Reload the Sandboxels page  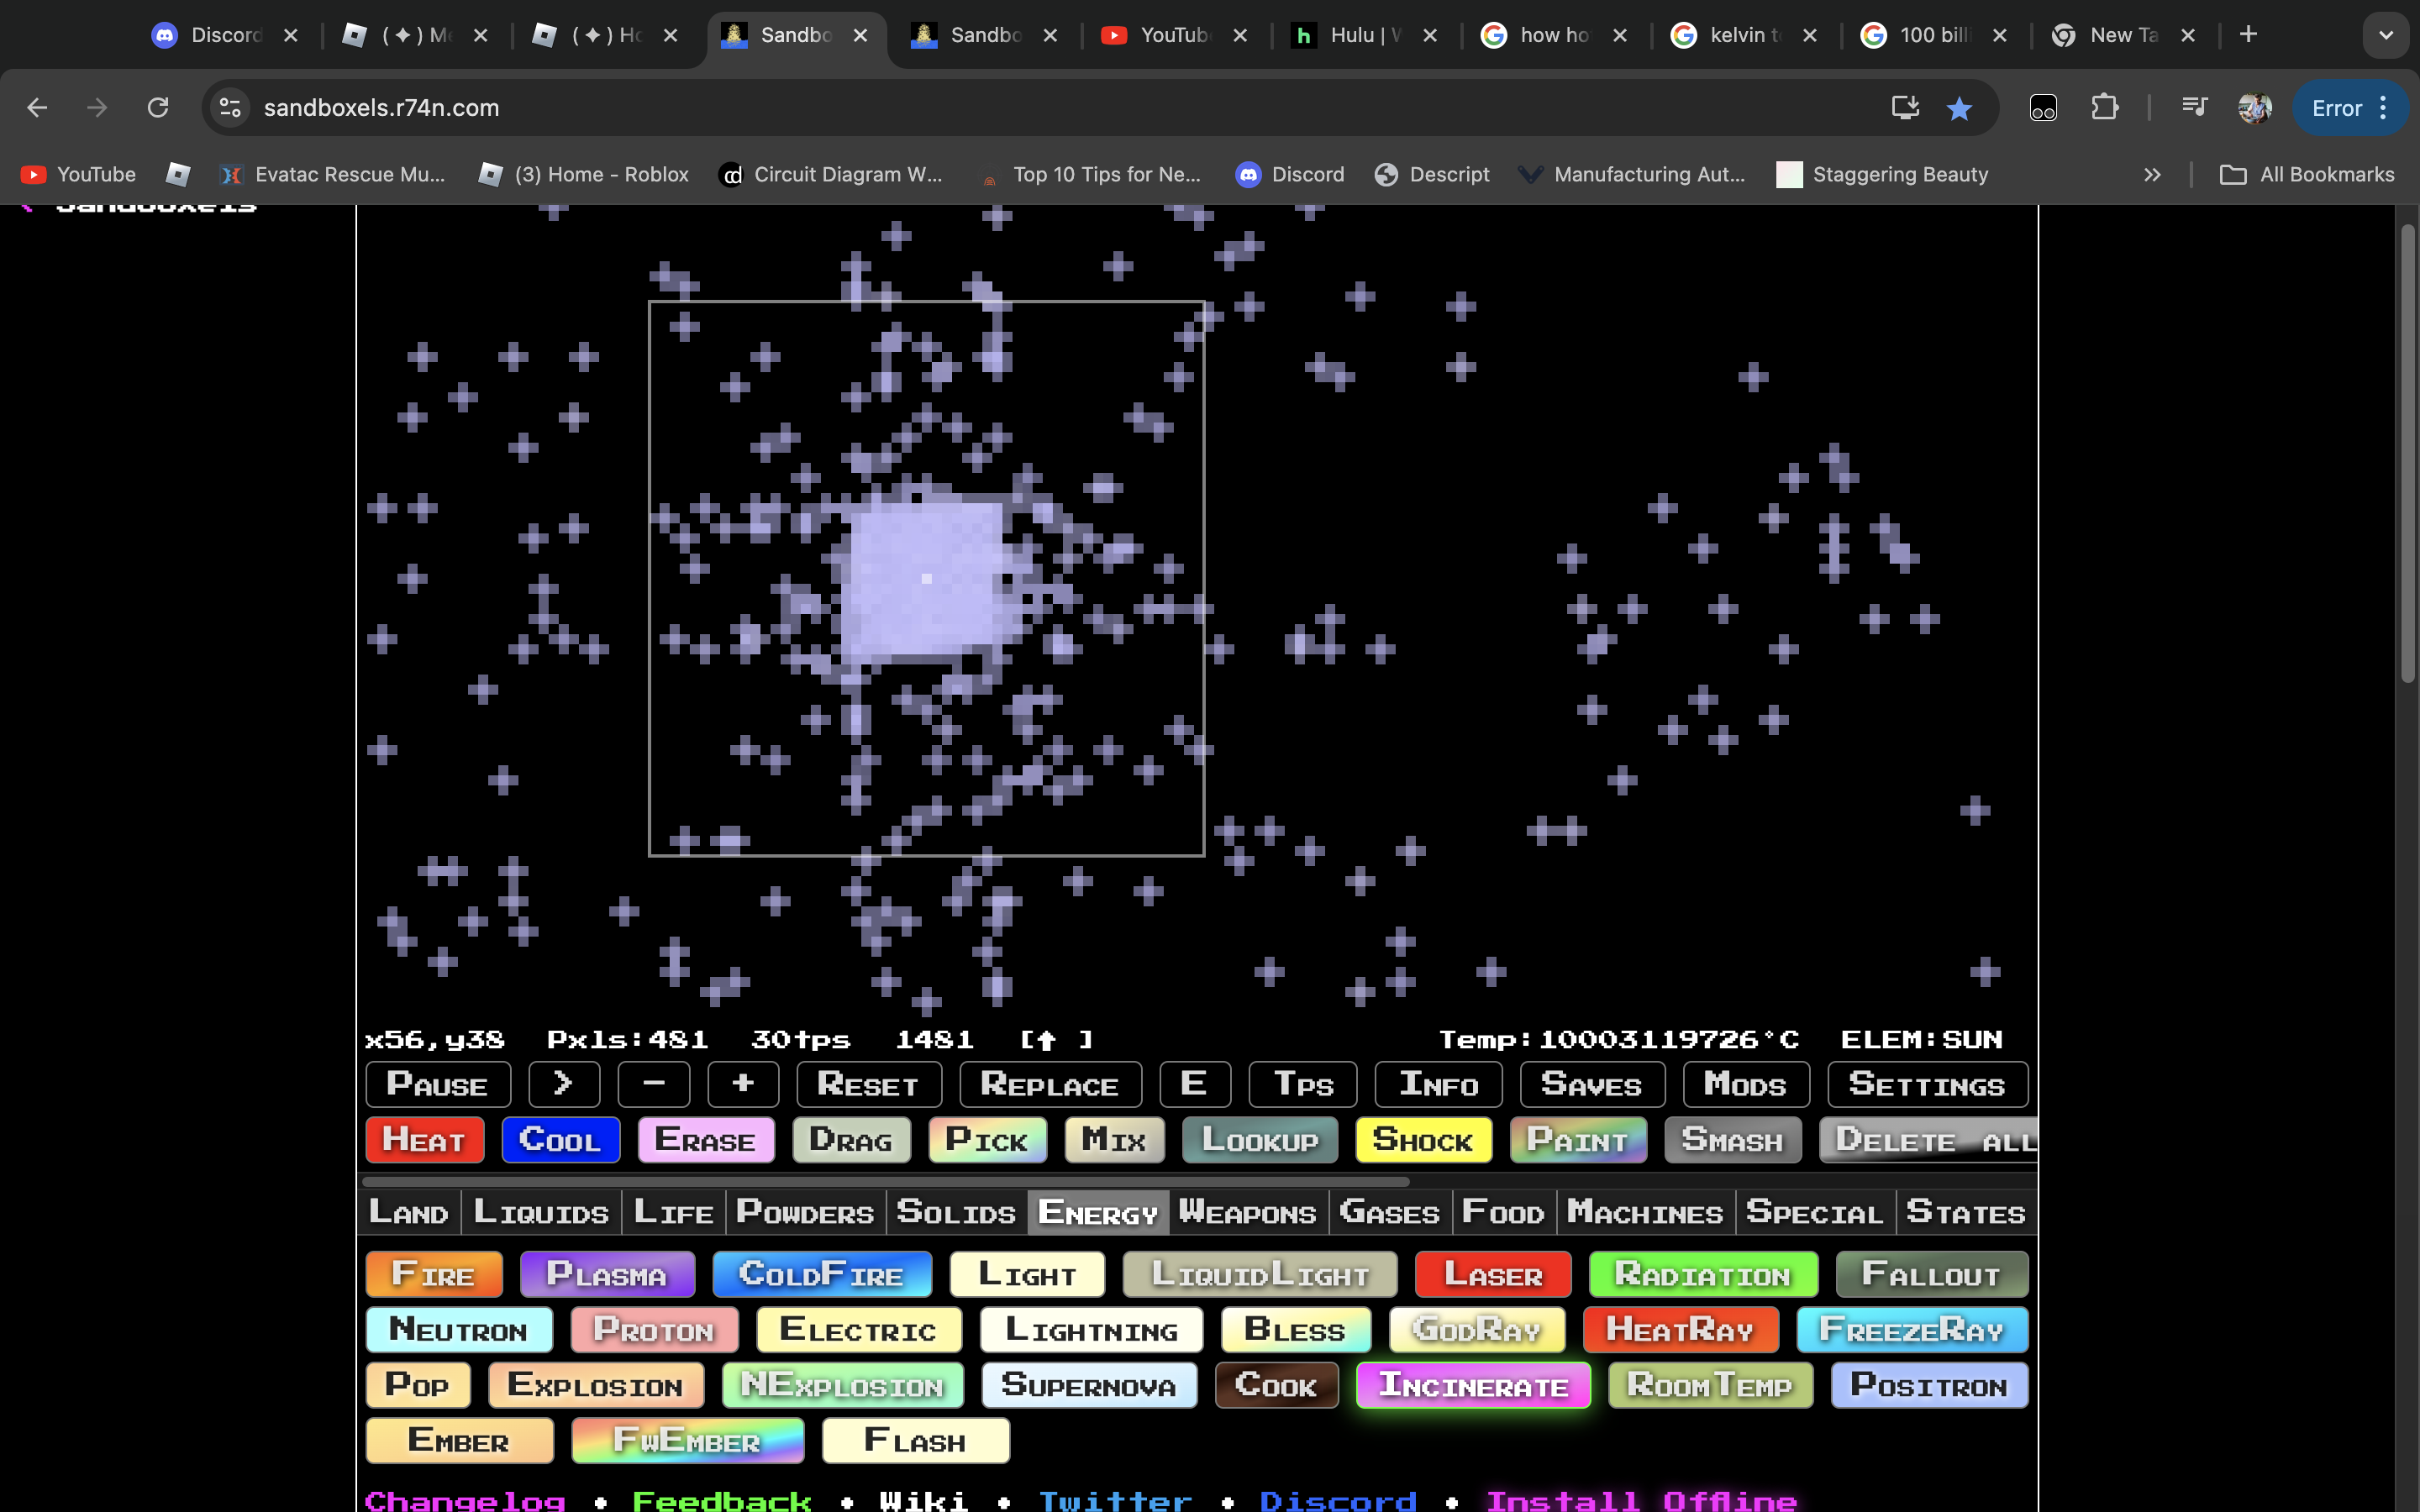click(x=158, y=108)
